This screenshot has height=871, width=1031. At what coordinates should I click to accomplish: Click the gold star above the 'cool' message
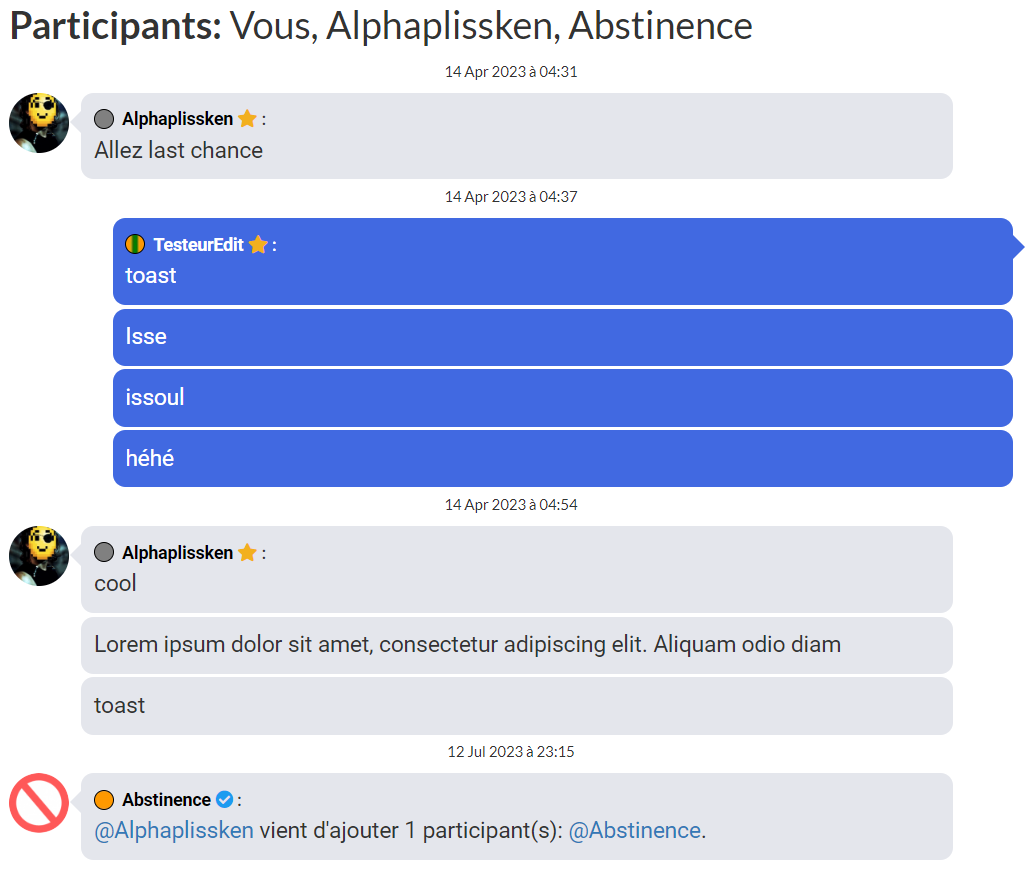247,552
